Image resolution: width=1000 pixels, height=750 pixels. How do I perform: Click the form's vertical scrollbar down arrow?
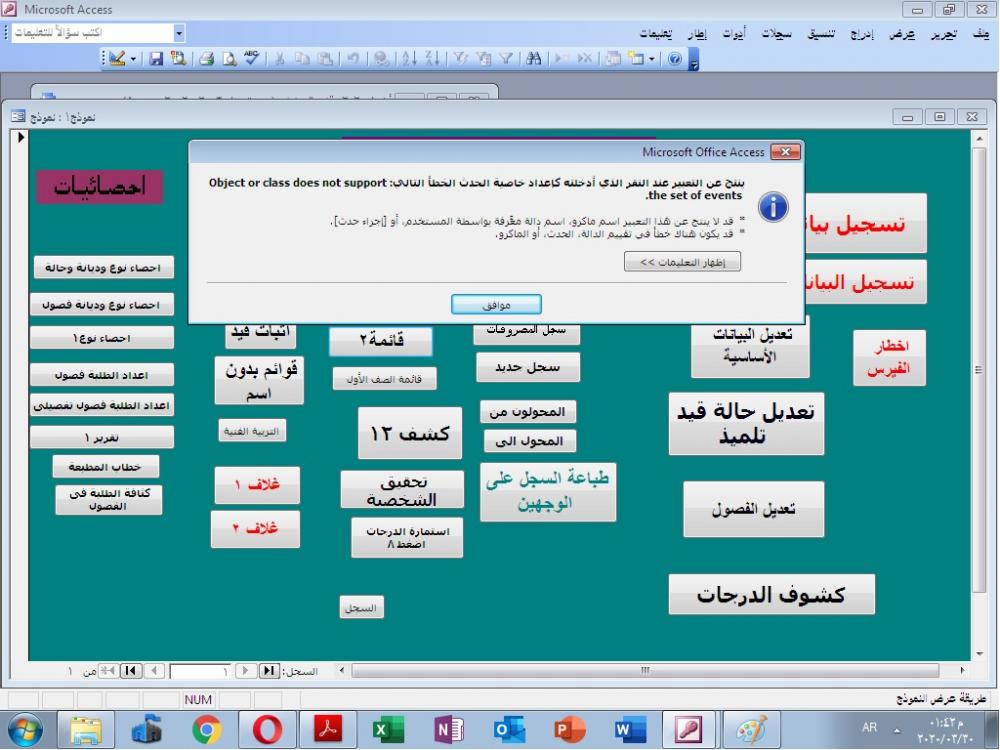click(x=979, y=653)
